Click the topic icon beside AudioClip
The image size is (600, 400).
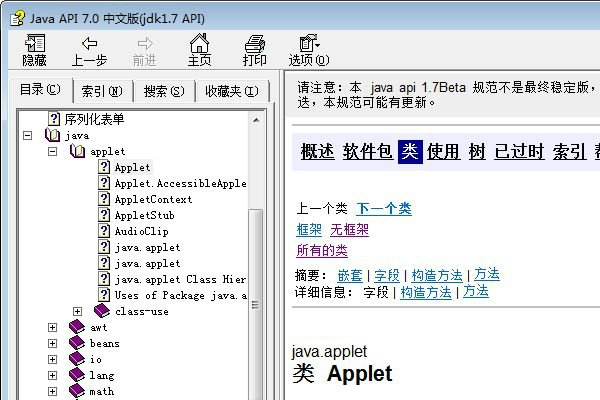pos(104,231)
